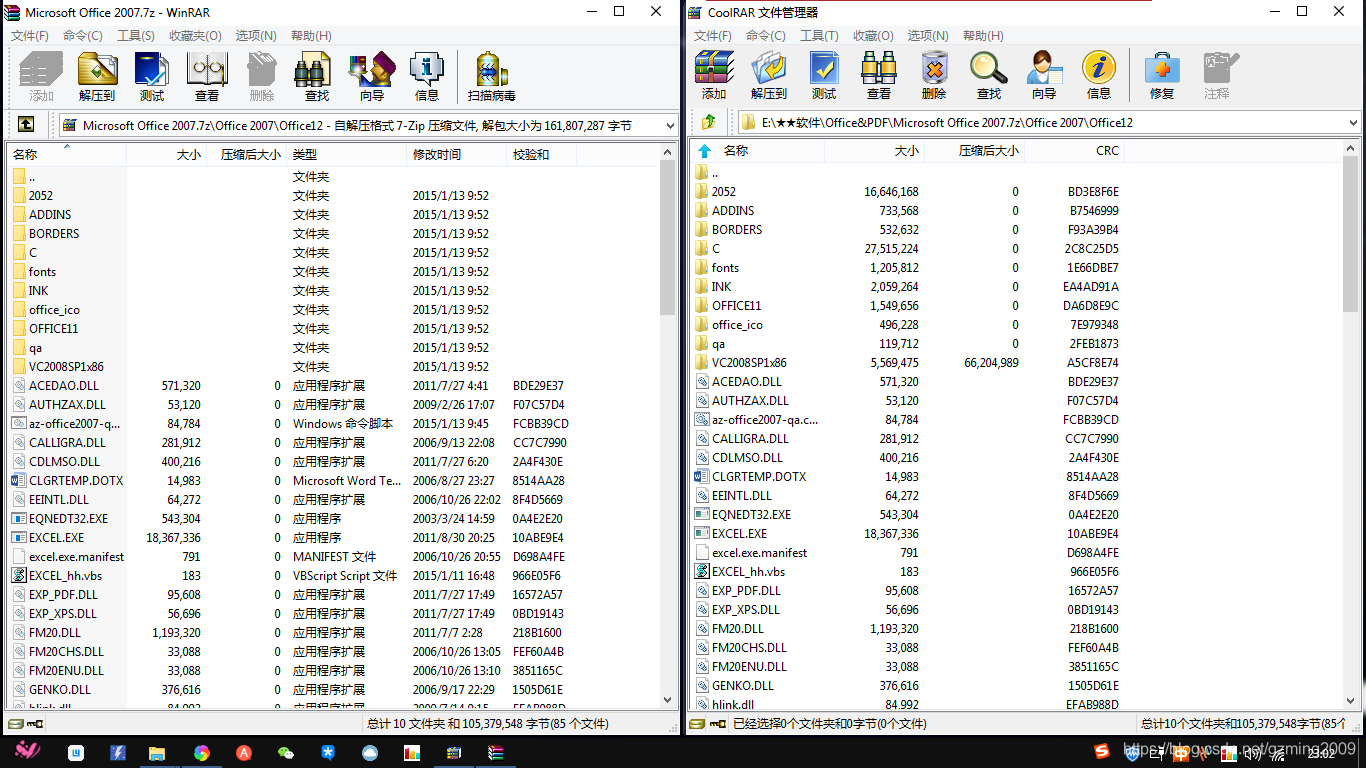Select EQNEDT32.EXE in CoolRAR list

click(751, 515)
